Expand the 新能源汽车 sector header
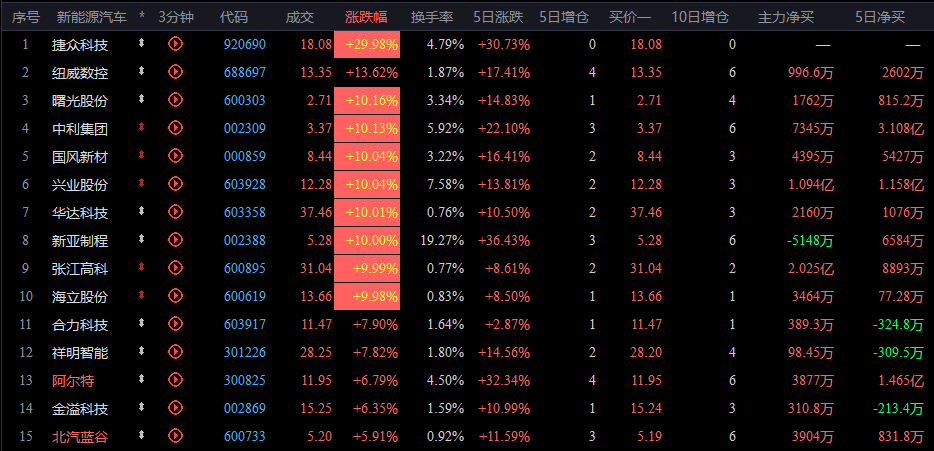The width and height of the screenshot is (934, 451). (x=91, y=17)
